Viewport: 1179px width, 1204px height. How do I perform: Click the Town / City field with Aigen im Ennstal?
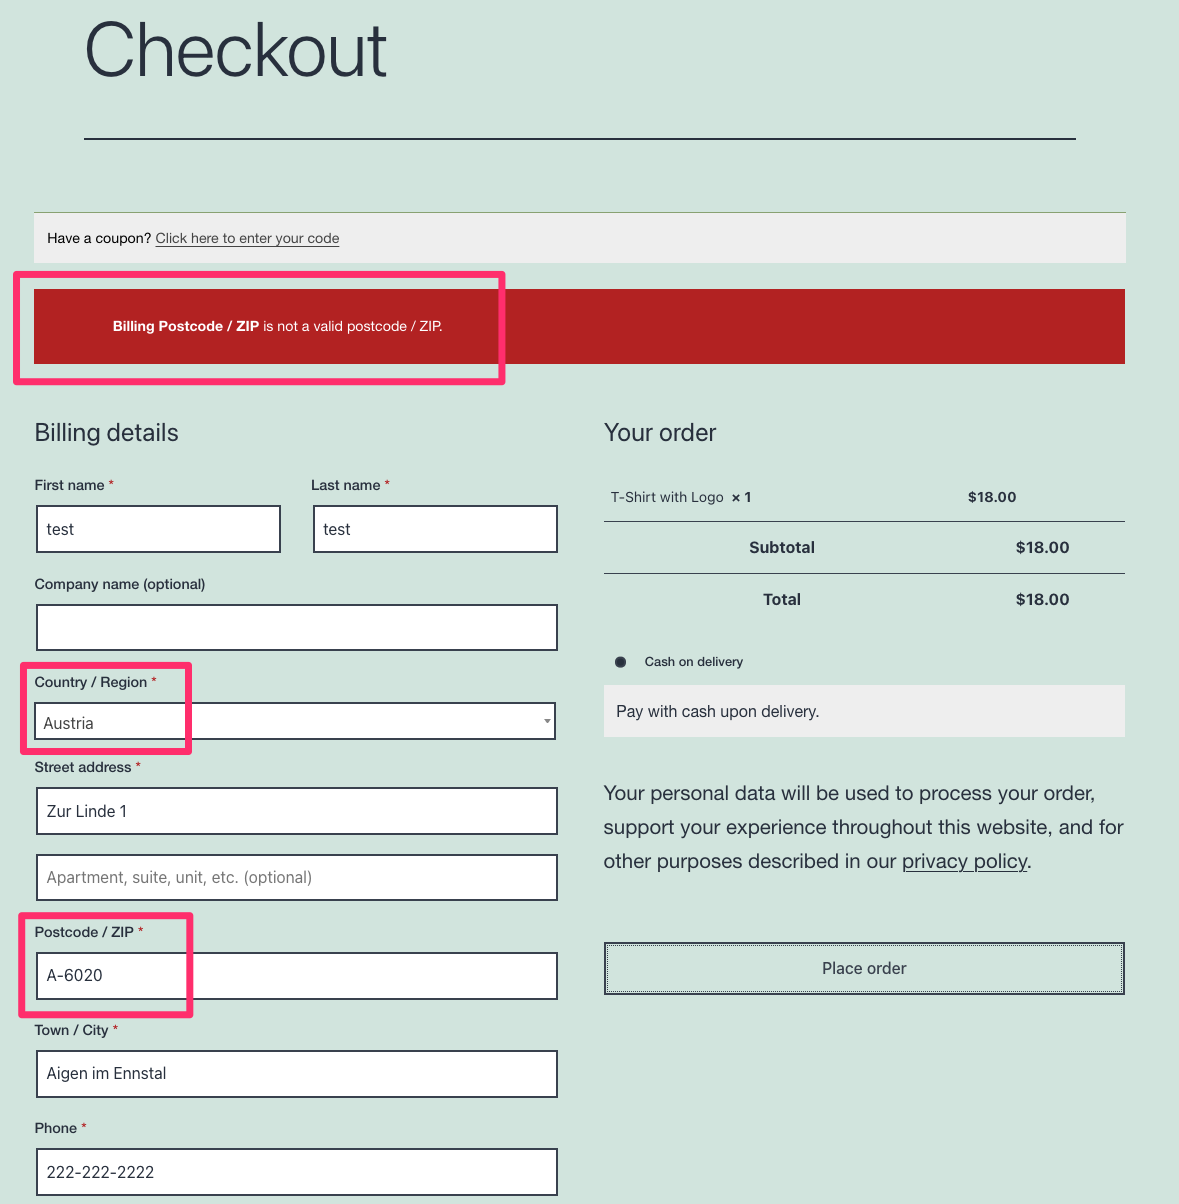pyautogui.click(x=296, y=1074)
